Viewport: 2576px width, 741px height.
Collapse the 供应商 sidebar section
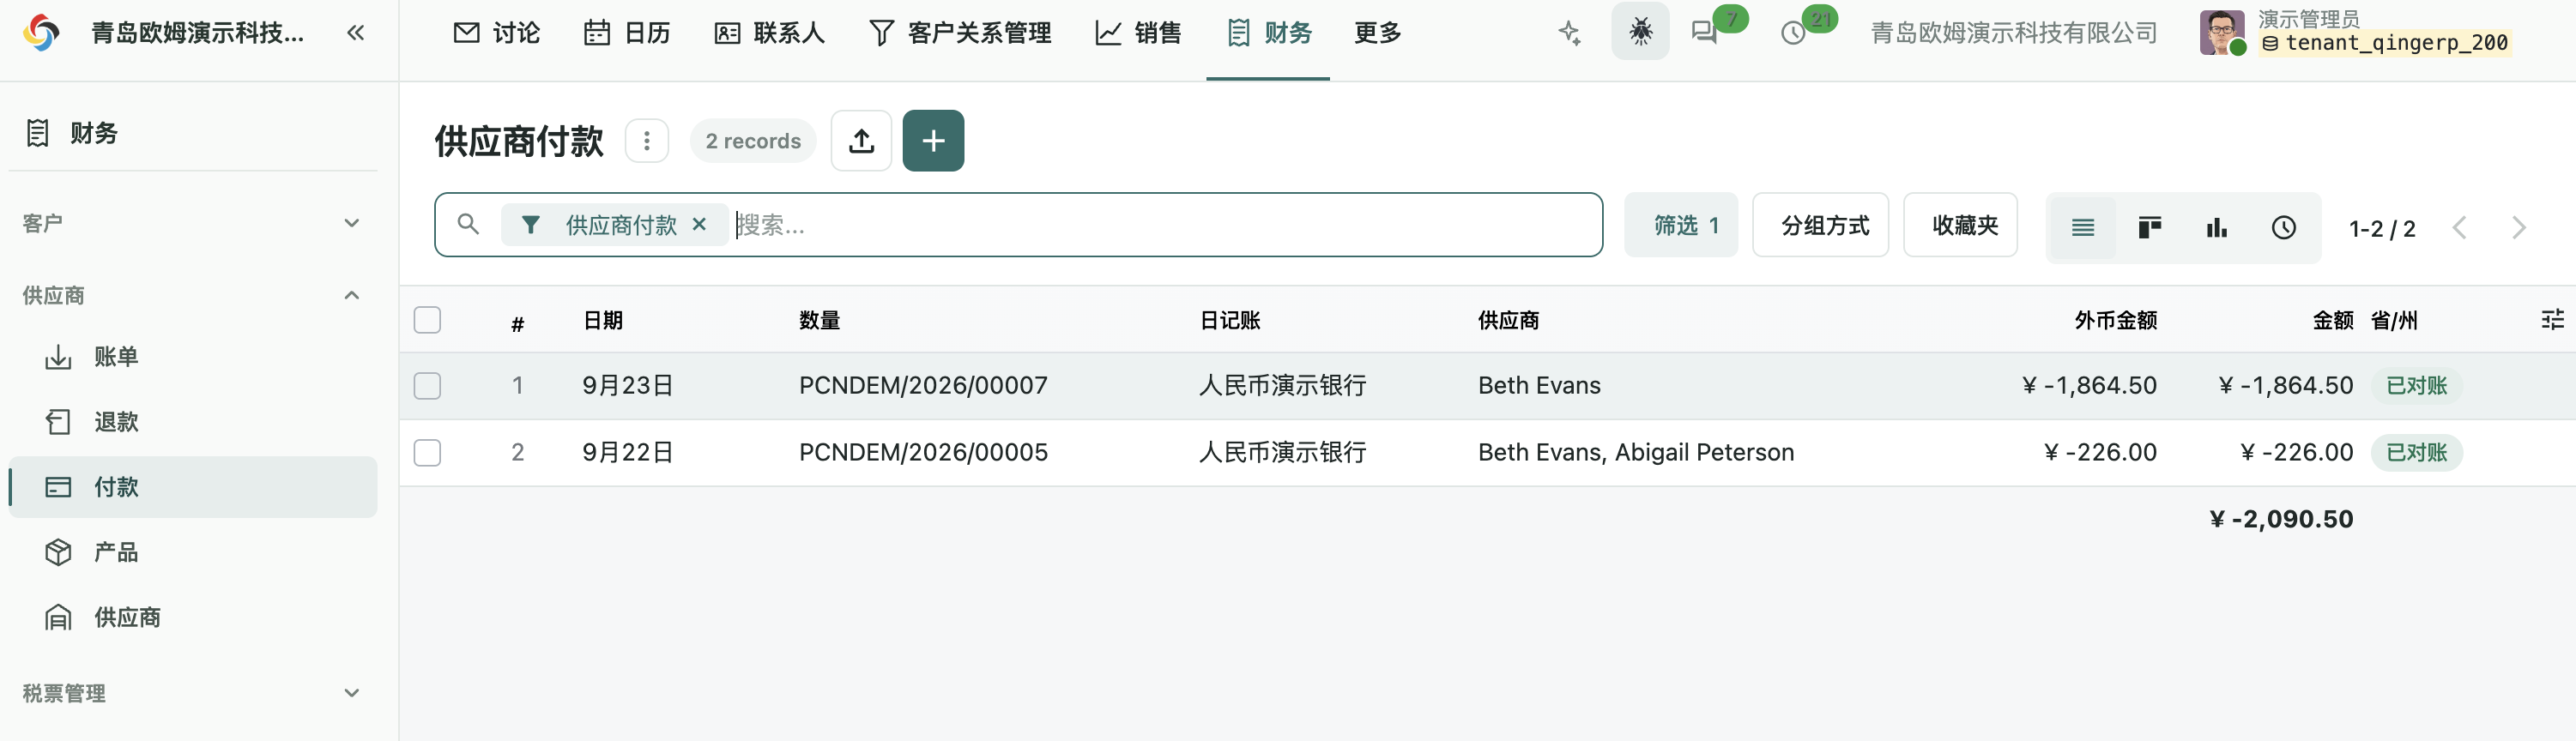193,295
